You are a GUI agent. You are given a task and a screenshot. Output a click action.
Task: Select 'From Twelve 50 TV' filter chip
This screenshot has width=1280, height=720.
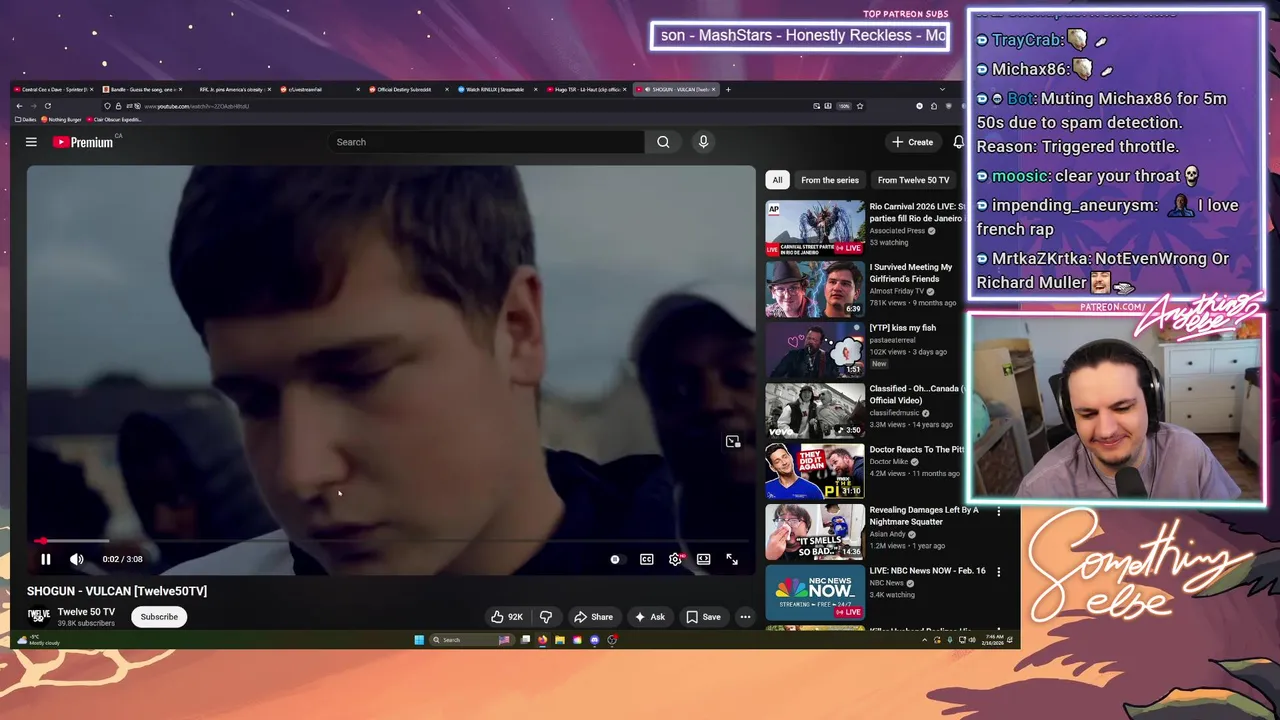913,180
